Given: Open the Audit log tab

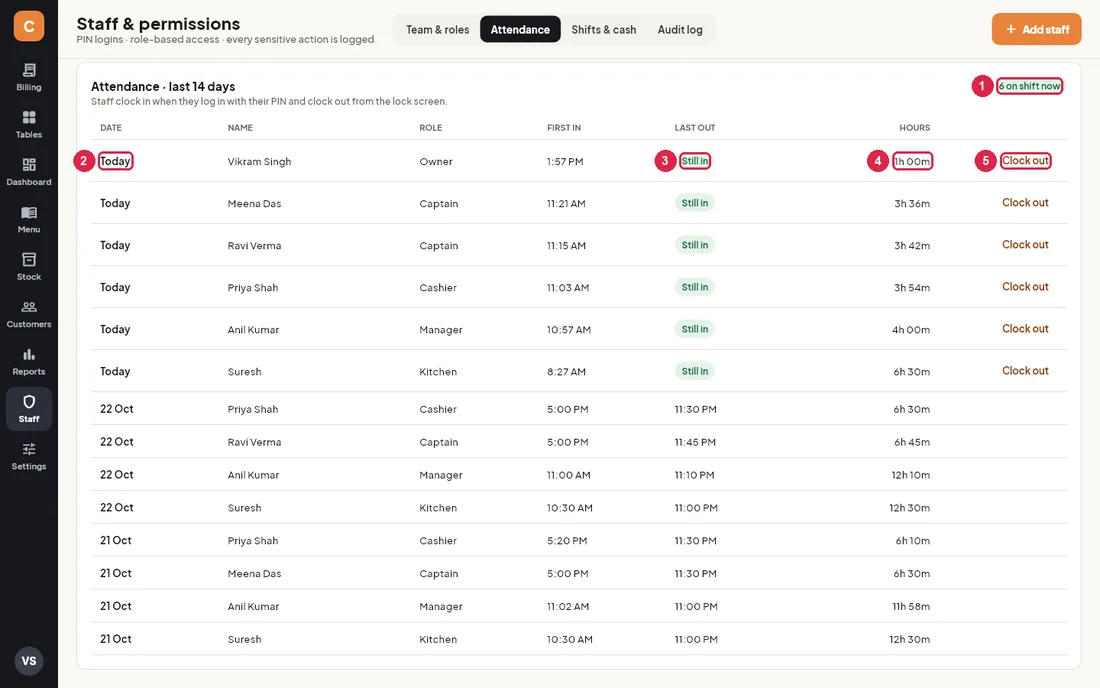Looking at the screenshot, I should pos(680,29).
